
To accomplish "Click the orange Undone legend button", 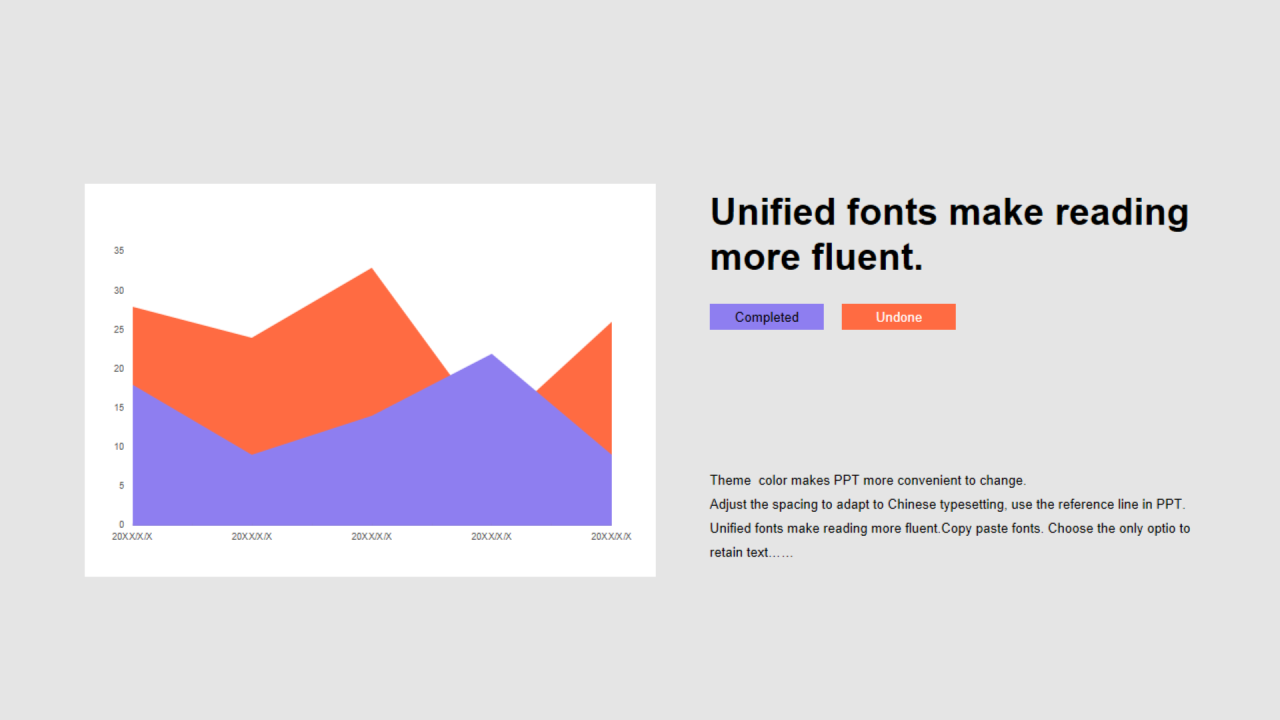I will (898, 317).
